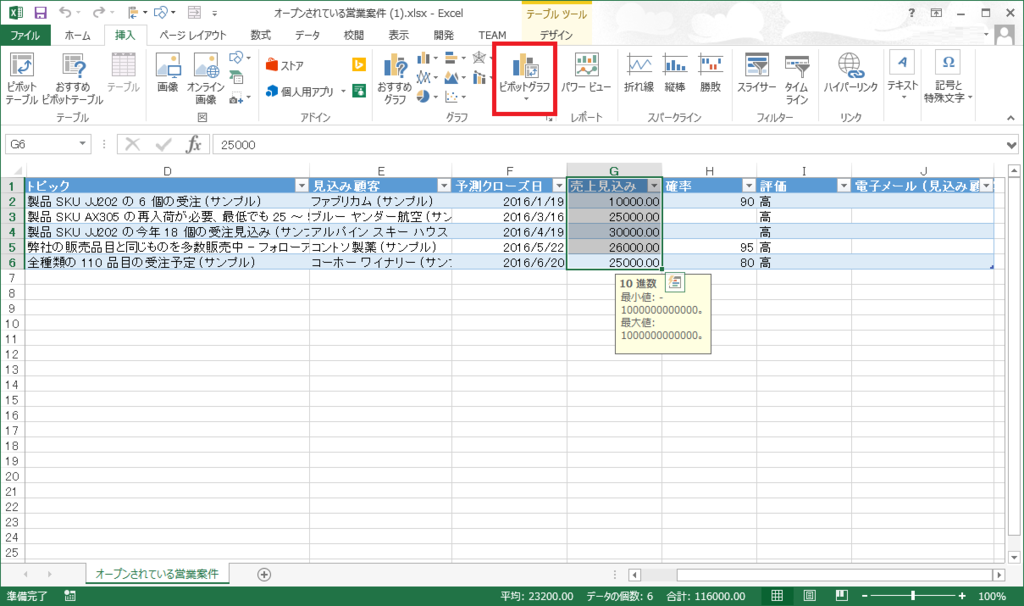
Task: Zoom in with plus button
Action: click(962, 596)
